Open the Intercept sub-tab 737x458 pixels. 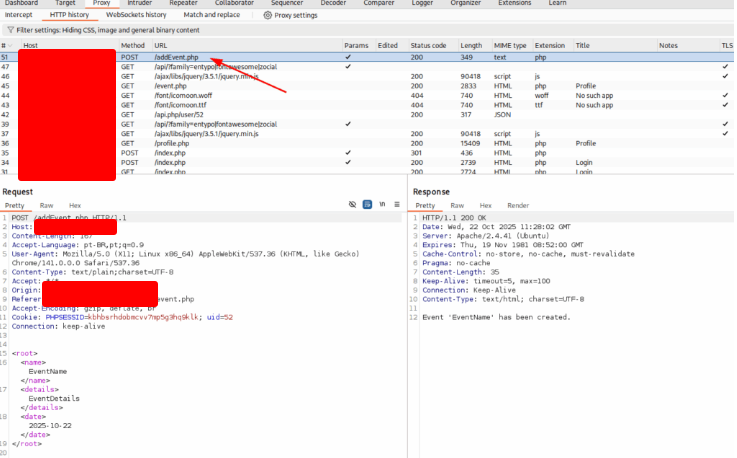click(19, 15)
